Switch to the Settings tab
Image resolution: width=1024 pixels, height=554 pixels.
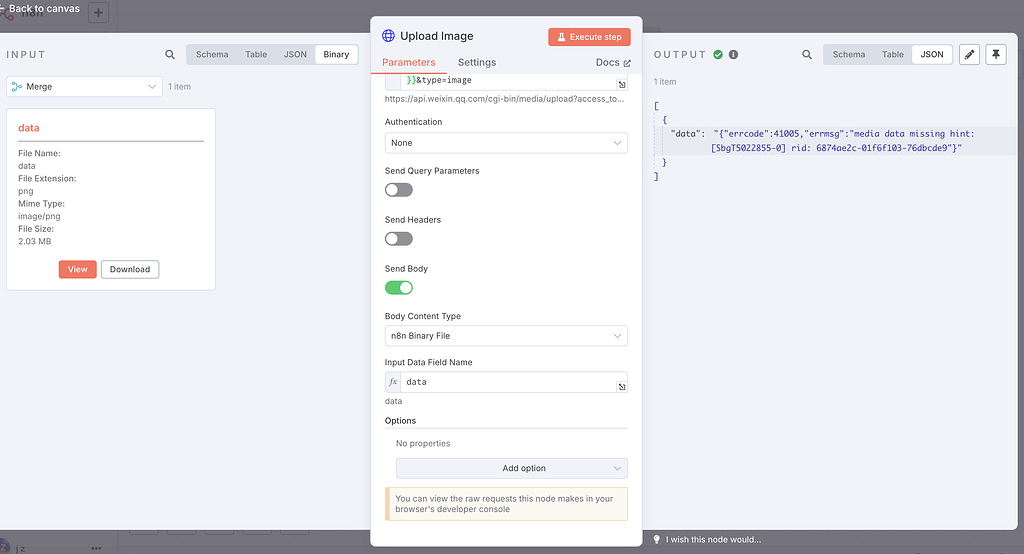pos(477,63)
